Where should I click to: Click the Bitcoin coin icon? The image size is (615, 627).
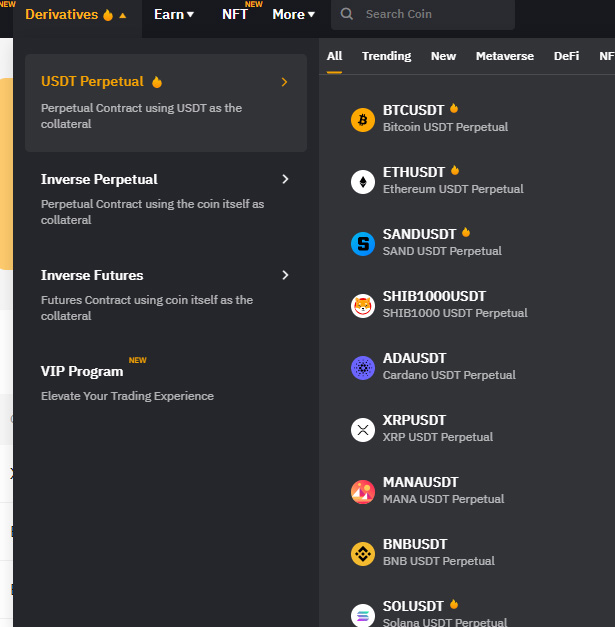coord(363,120)
